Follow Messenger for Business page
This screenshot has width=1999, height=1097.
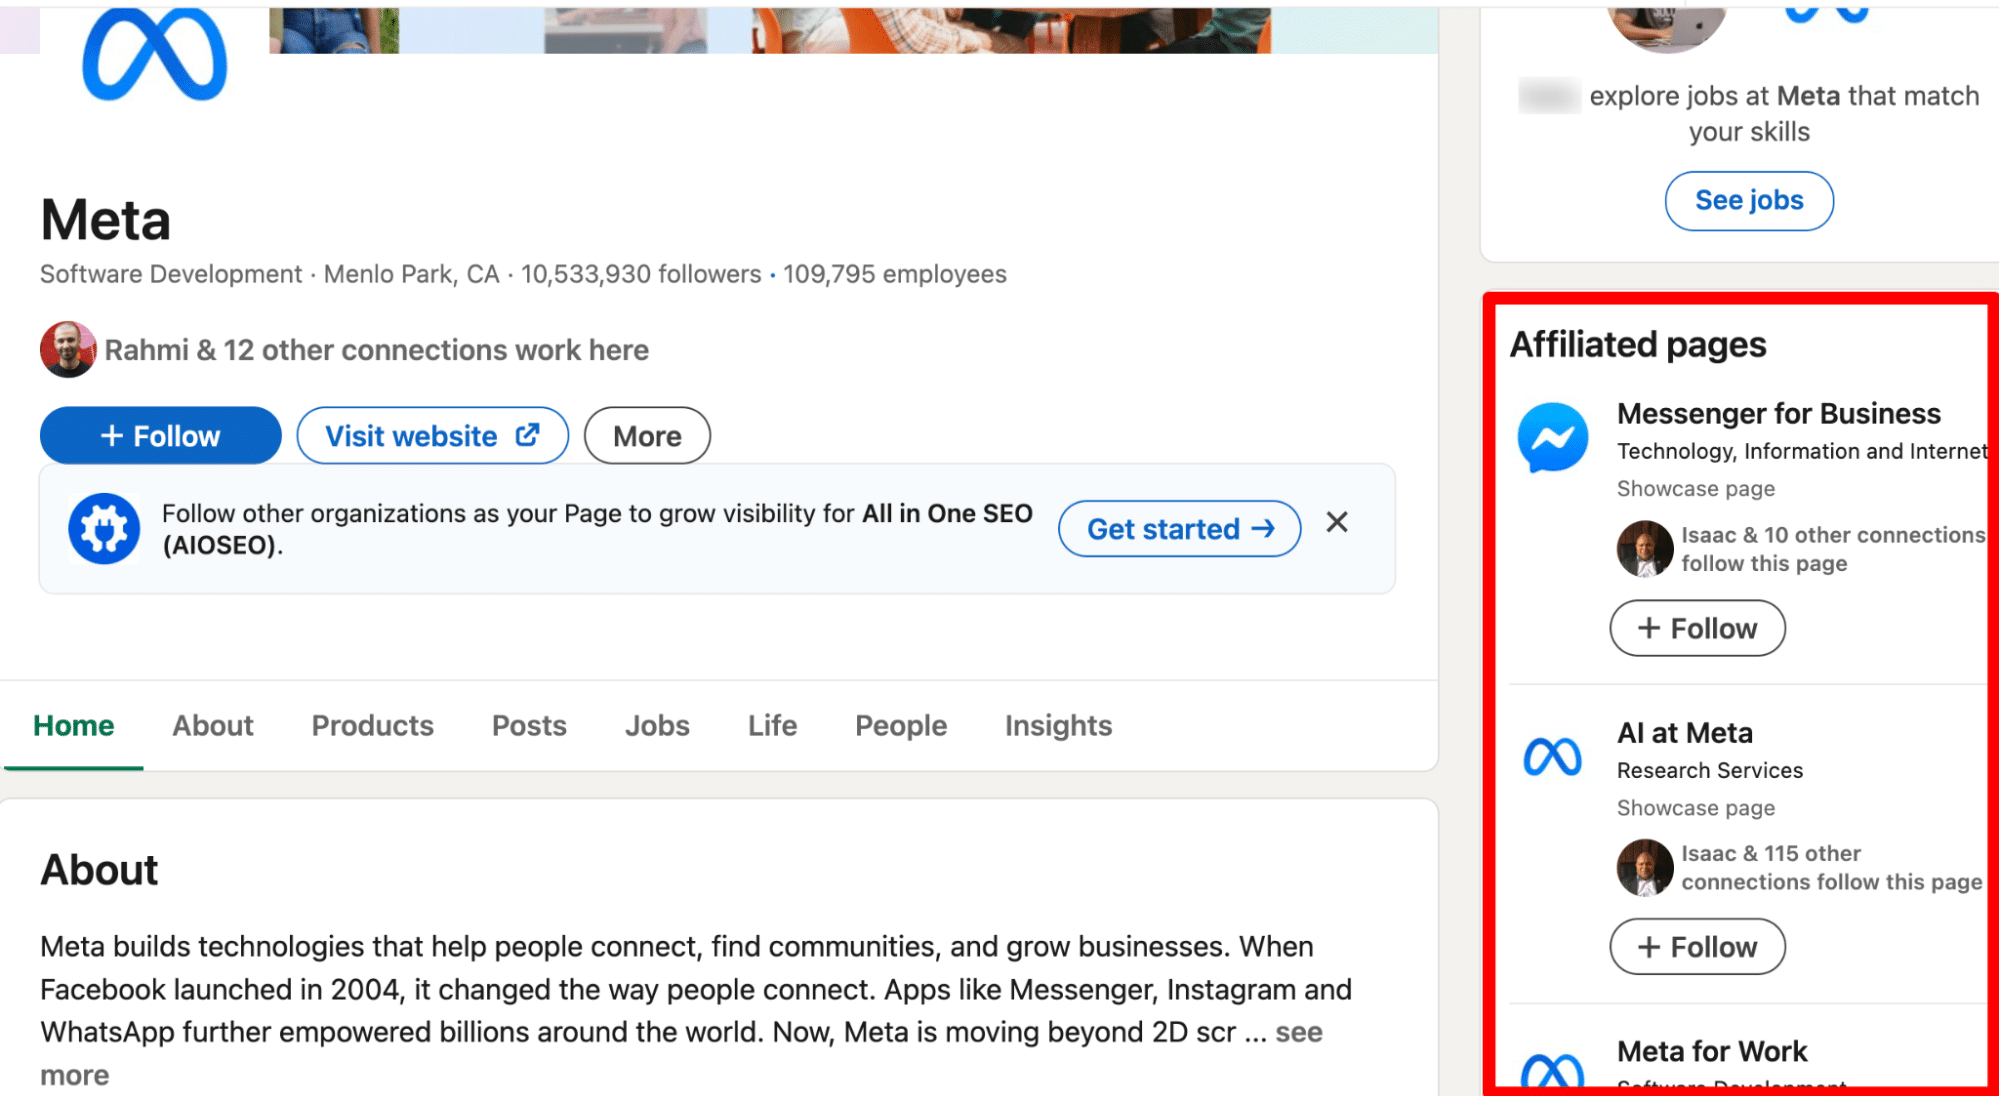pyautogui.click(x=1697, y=628)
